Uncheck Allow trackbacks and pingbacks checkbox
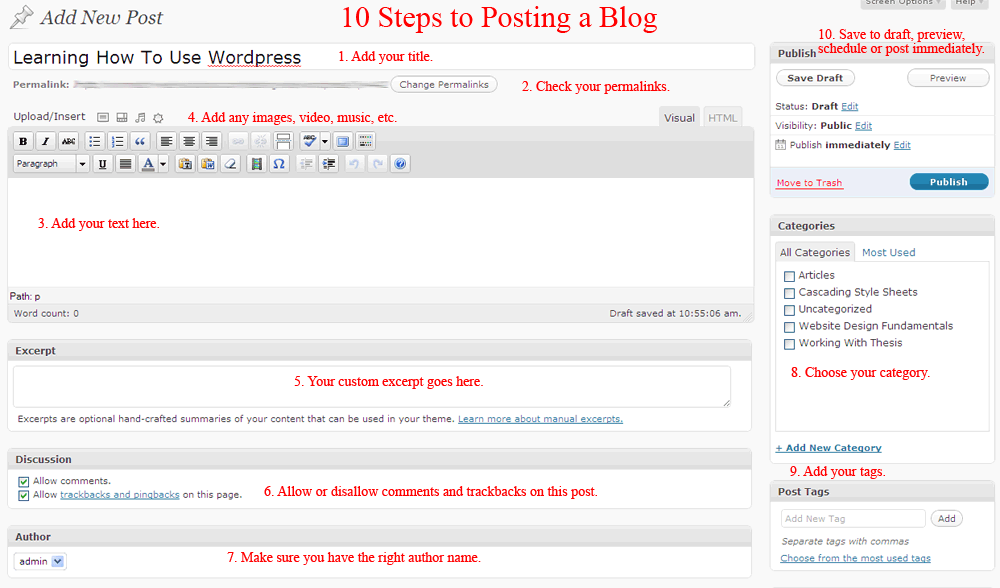 coord(24,495)
